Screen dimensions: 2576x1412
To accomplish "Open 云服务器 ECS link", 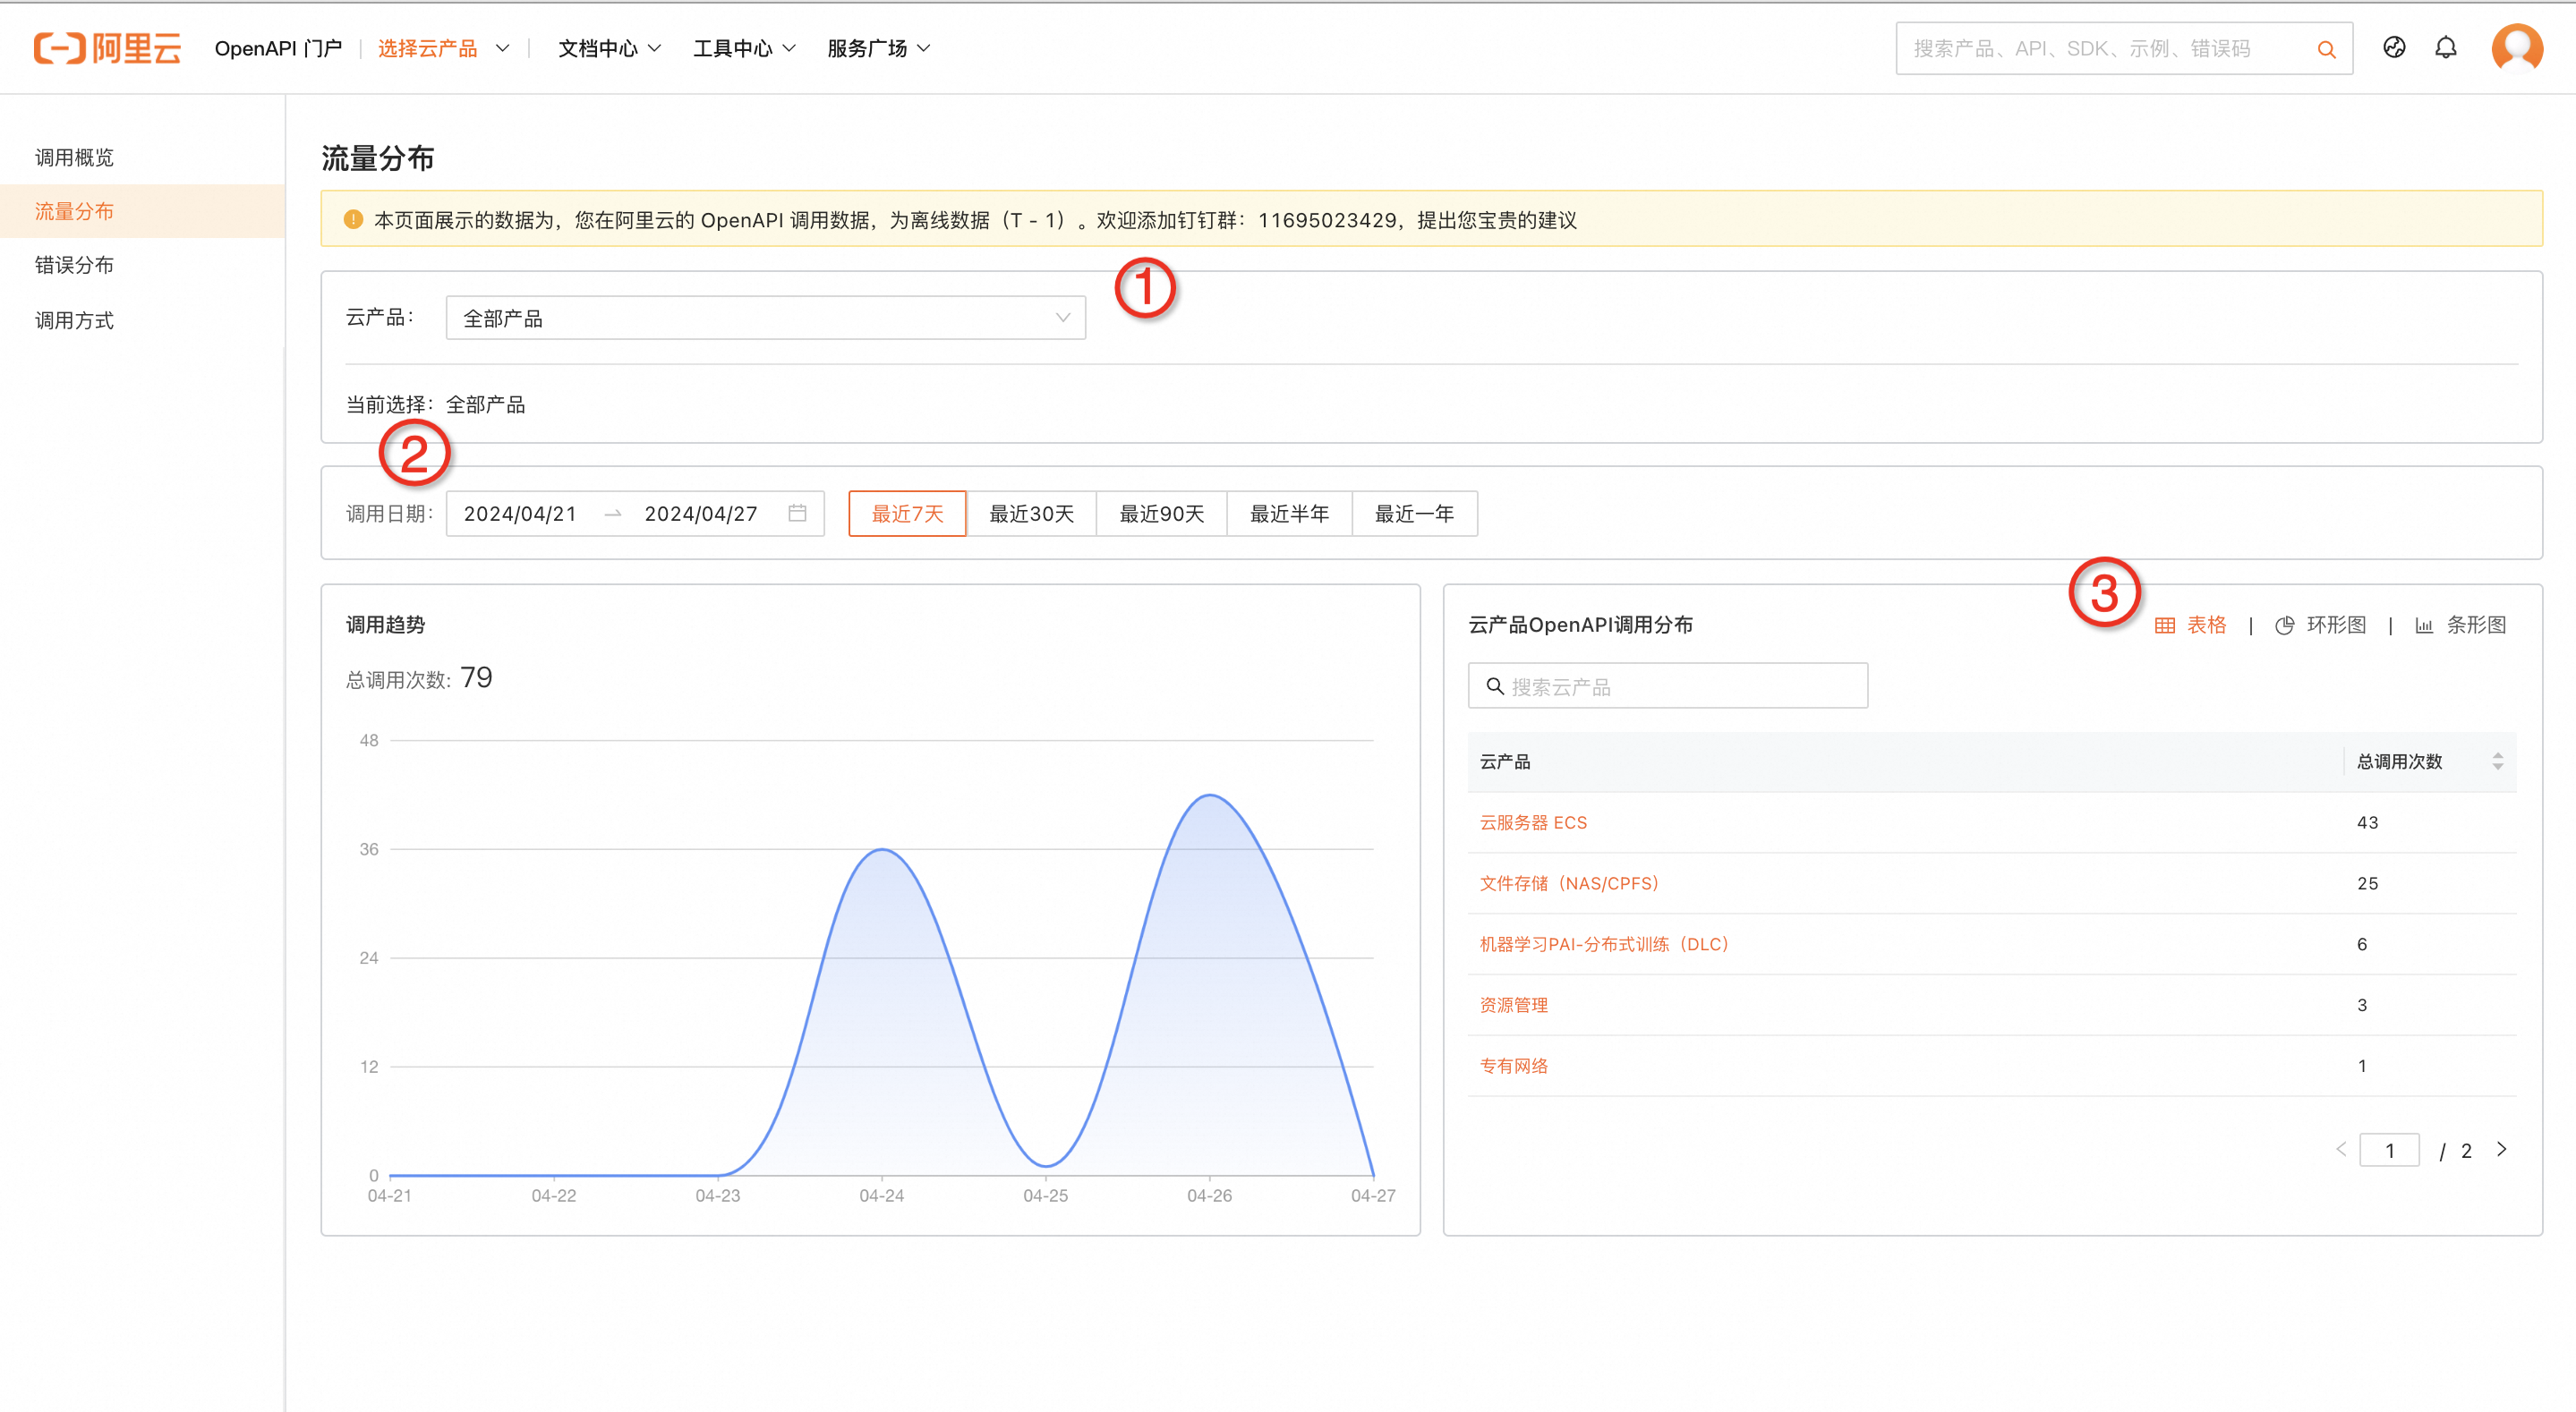I will click(x=1533, y=822).
